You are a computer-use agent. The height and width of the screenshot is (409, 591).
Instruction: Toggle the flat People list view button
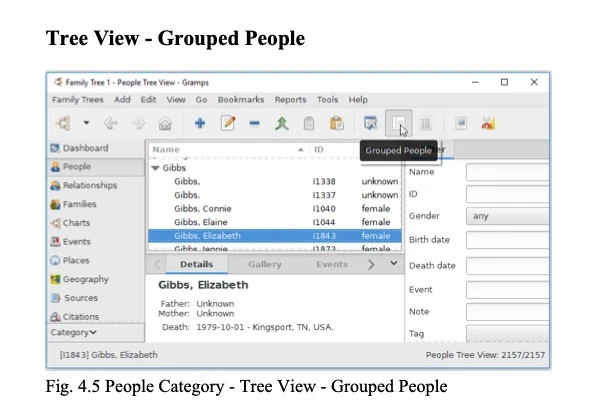pos(426,123)
